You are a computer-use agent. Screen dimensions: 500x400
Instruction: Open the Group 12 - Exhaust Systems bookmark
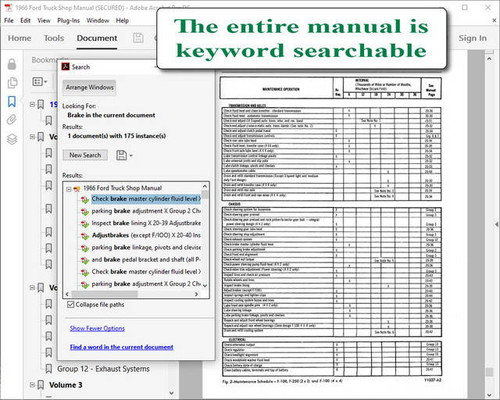pos(103,369)
